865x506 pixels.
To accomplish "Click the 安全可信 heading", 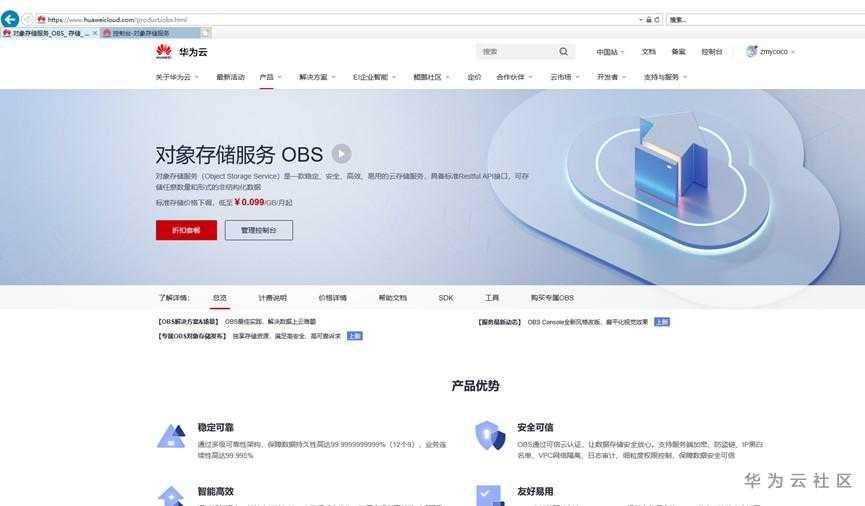I will [535, 427].
